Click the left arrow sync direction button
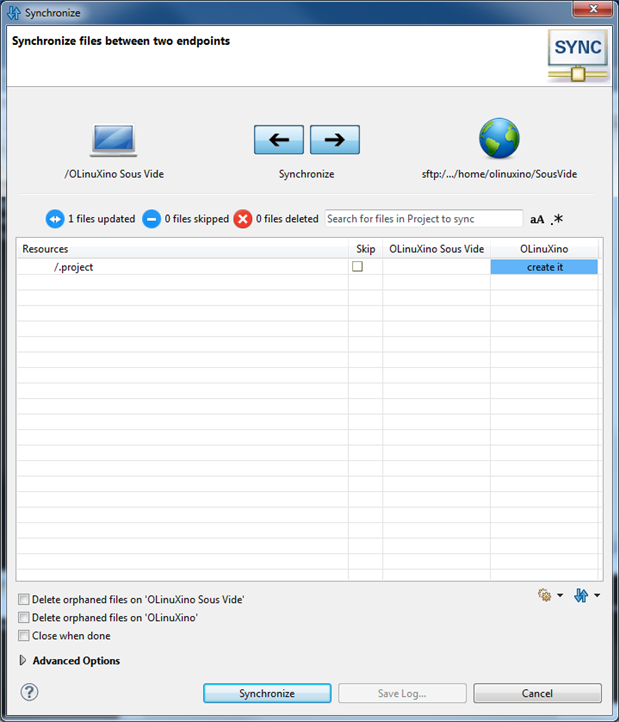The width and height of the screenshot is (619, 722). [x=279, y=140]
